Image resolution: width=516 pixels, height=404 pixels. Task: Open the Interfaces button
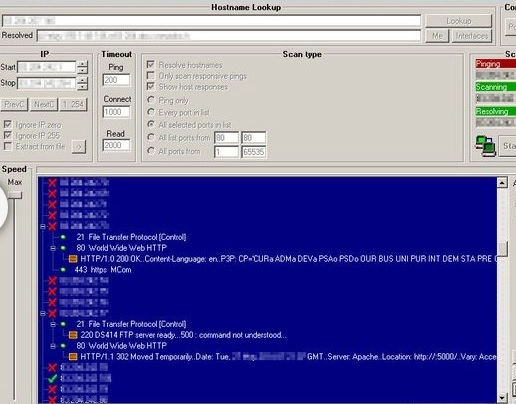[x=472, y=36]
